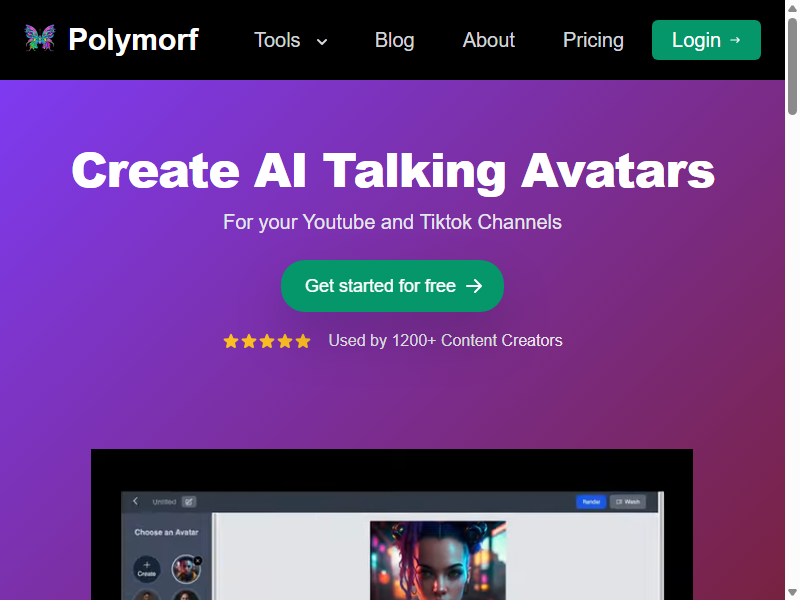This screenshot has height=600, width=800.
Task: Click the arrow icon in Login button
Action: 735,40
